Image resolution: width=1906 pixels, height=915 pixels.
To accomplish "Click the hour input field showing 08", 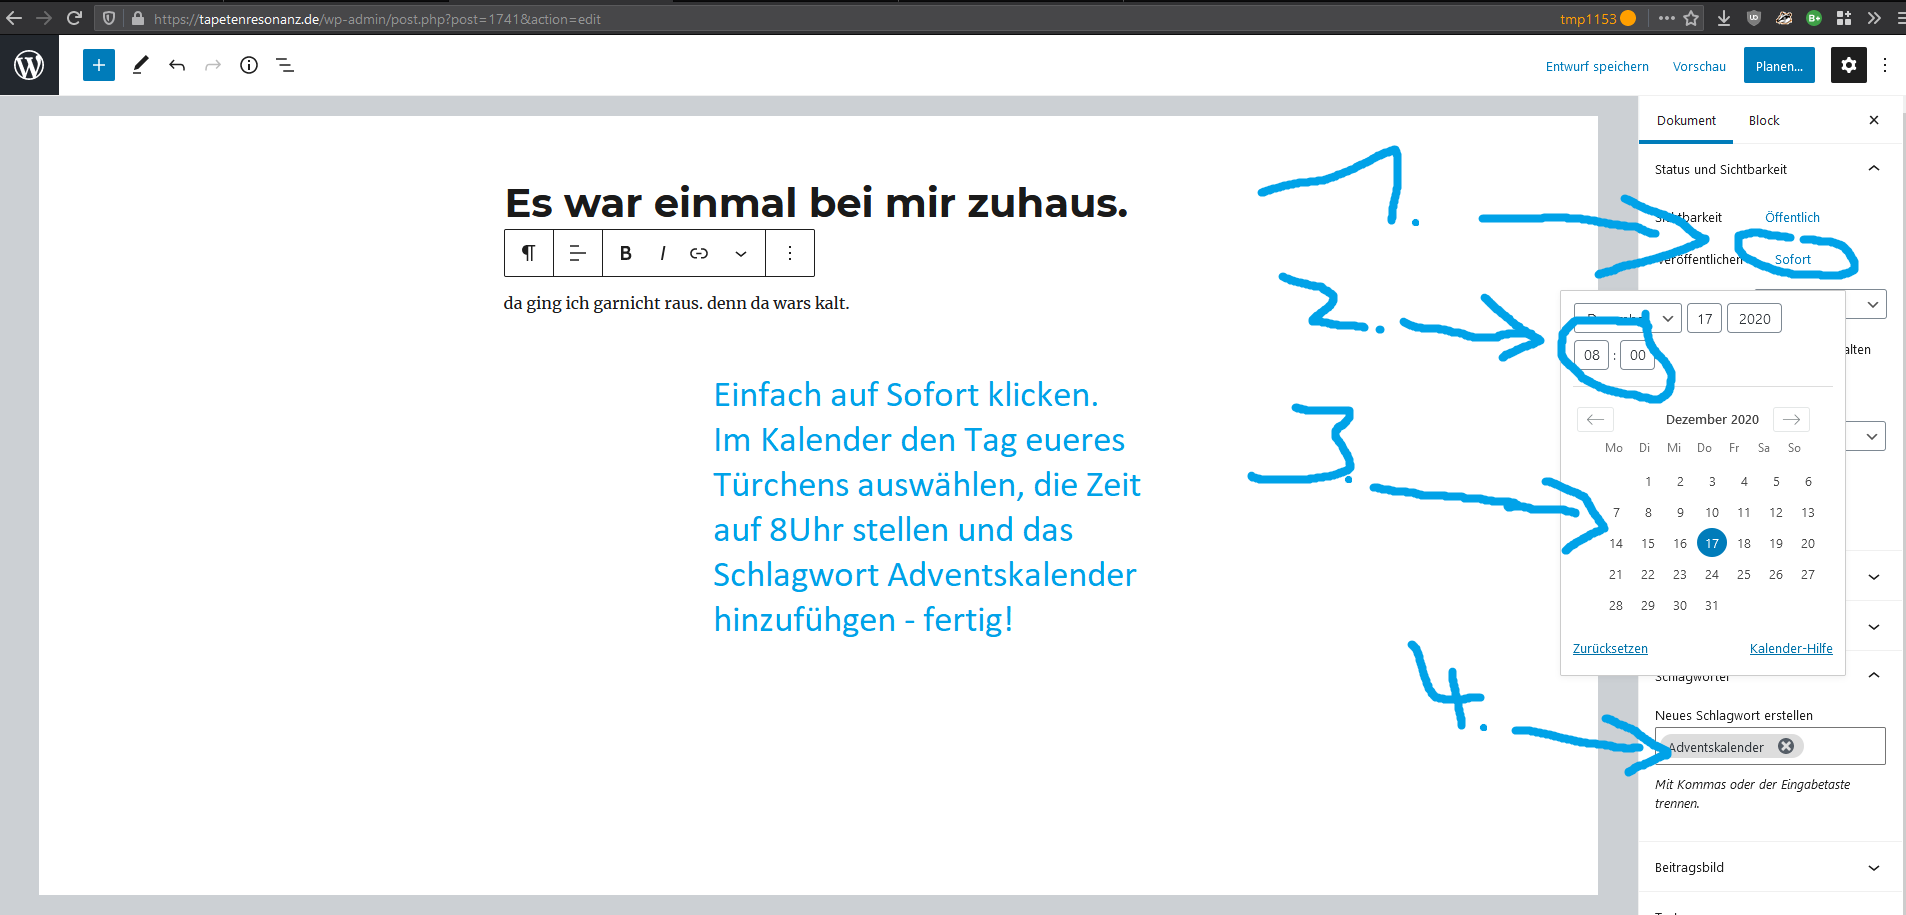I will coord(1591,355).
